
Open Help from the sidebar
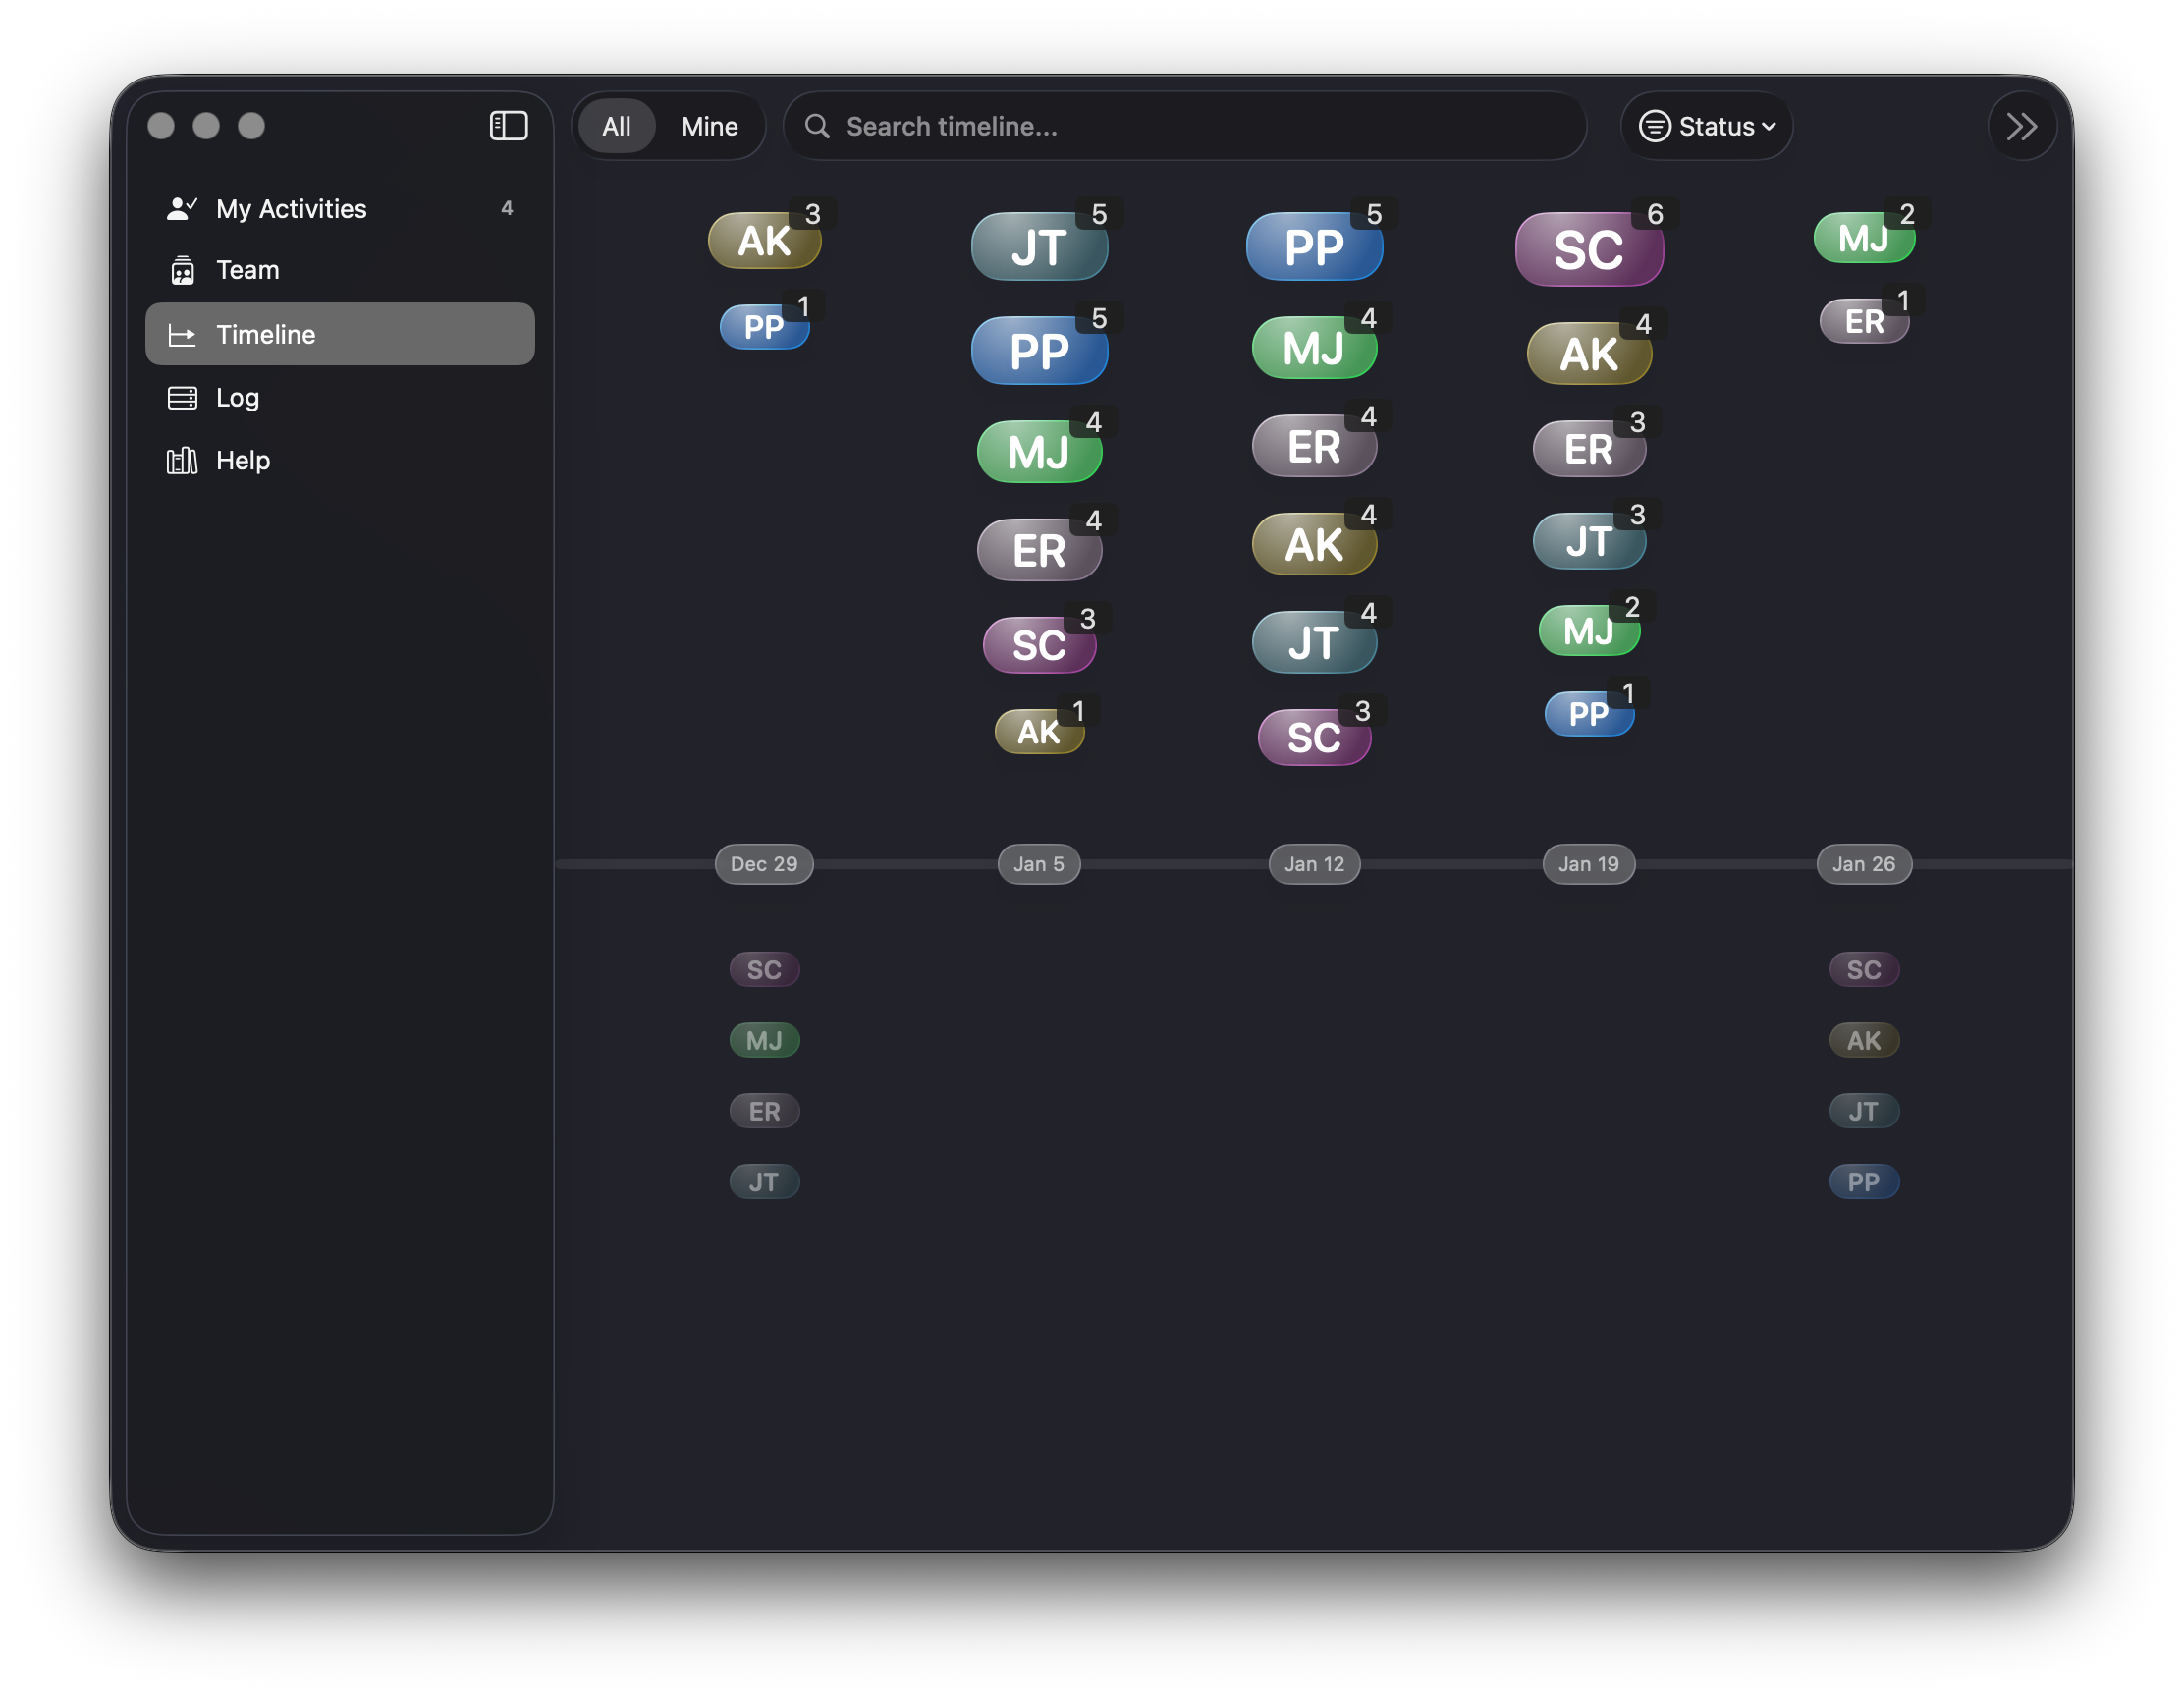[242, 461]
